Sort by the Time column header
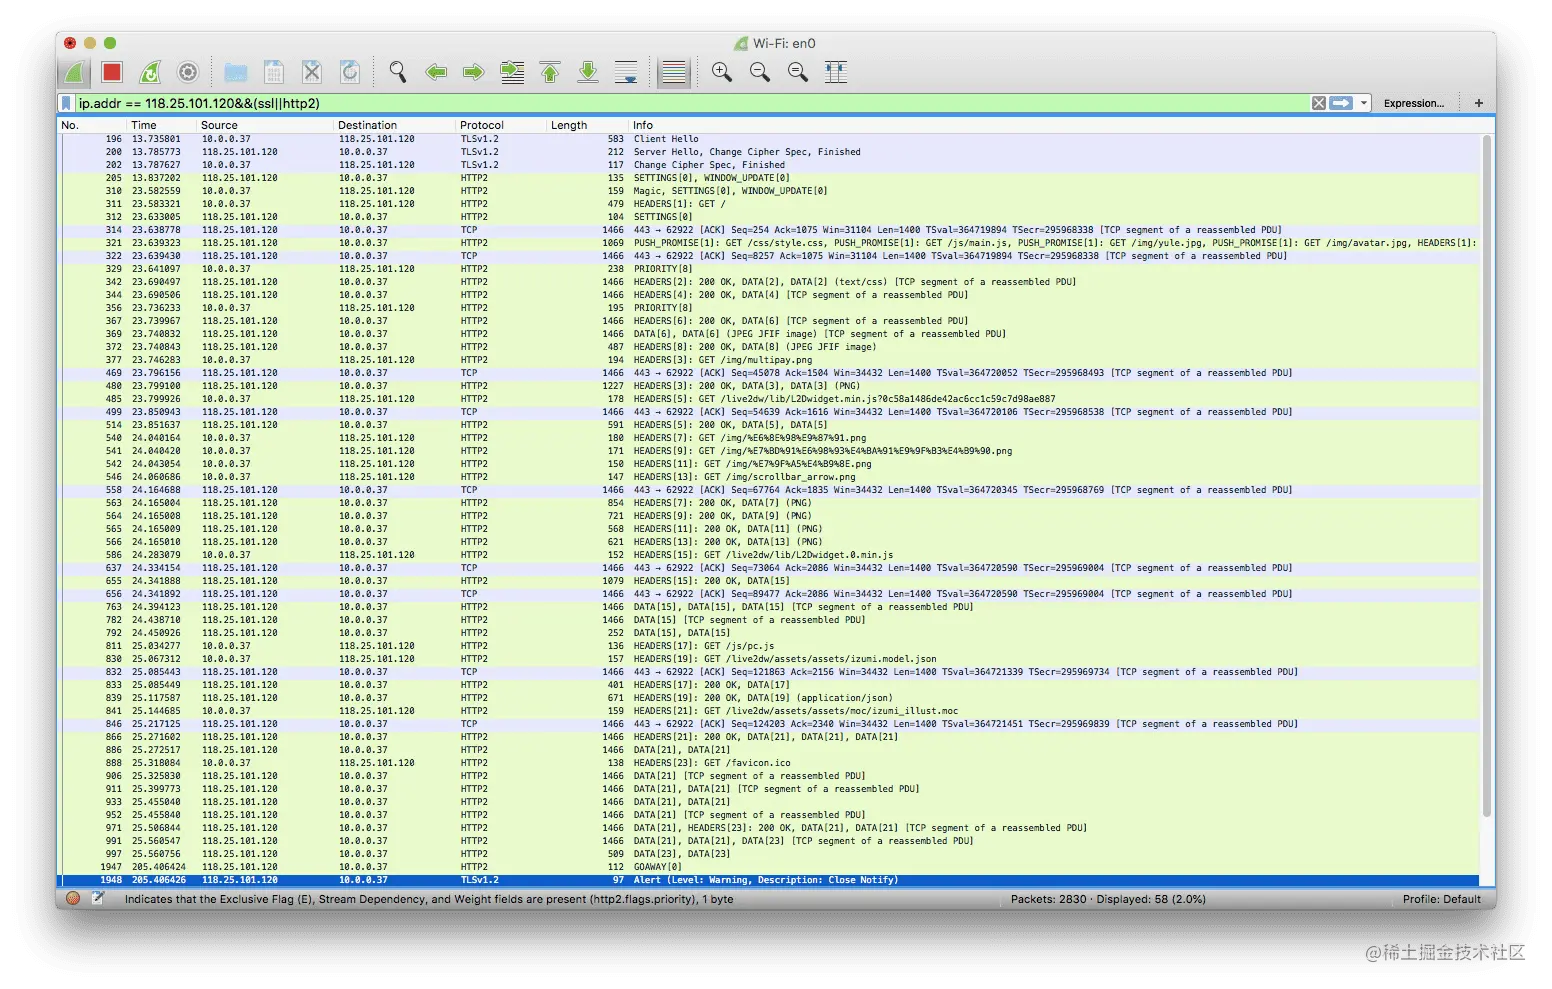Image resolution: width=1552 pixels, height=989 pixels. [162, 125]
